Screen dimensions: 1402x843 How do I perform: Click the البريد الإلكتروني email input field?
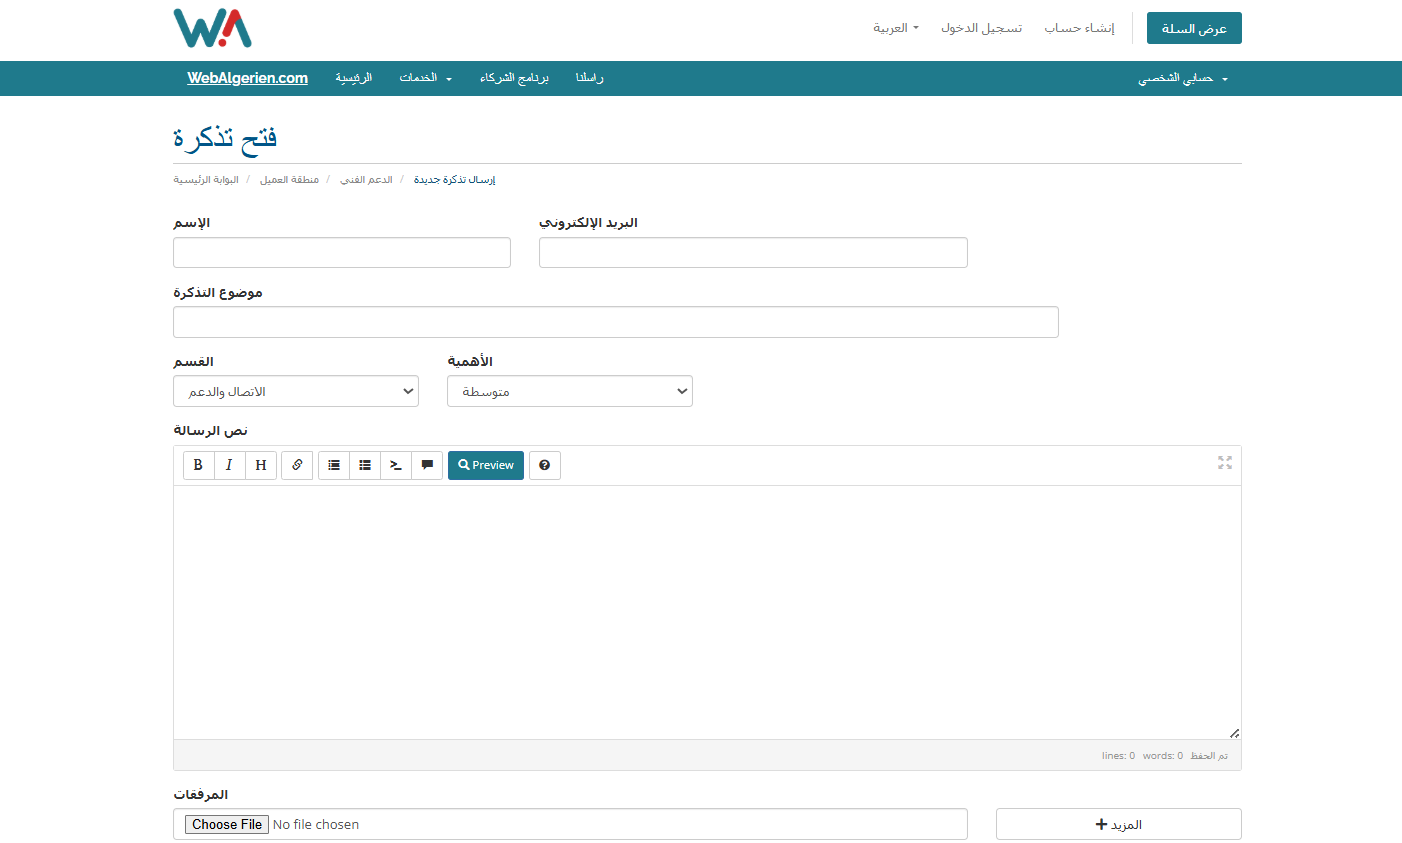click(x=753, y=253)
